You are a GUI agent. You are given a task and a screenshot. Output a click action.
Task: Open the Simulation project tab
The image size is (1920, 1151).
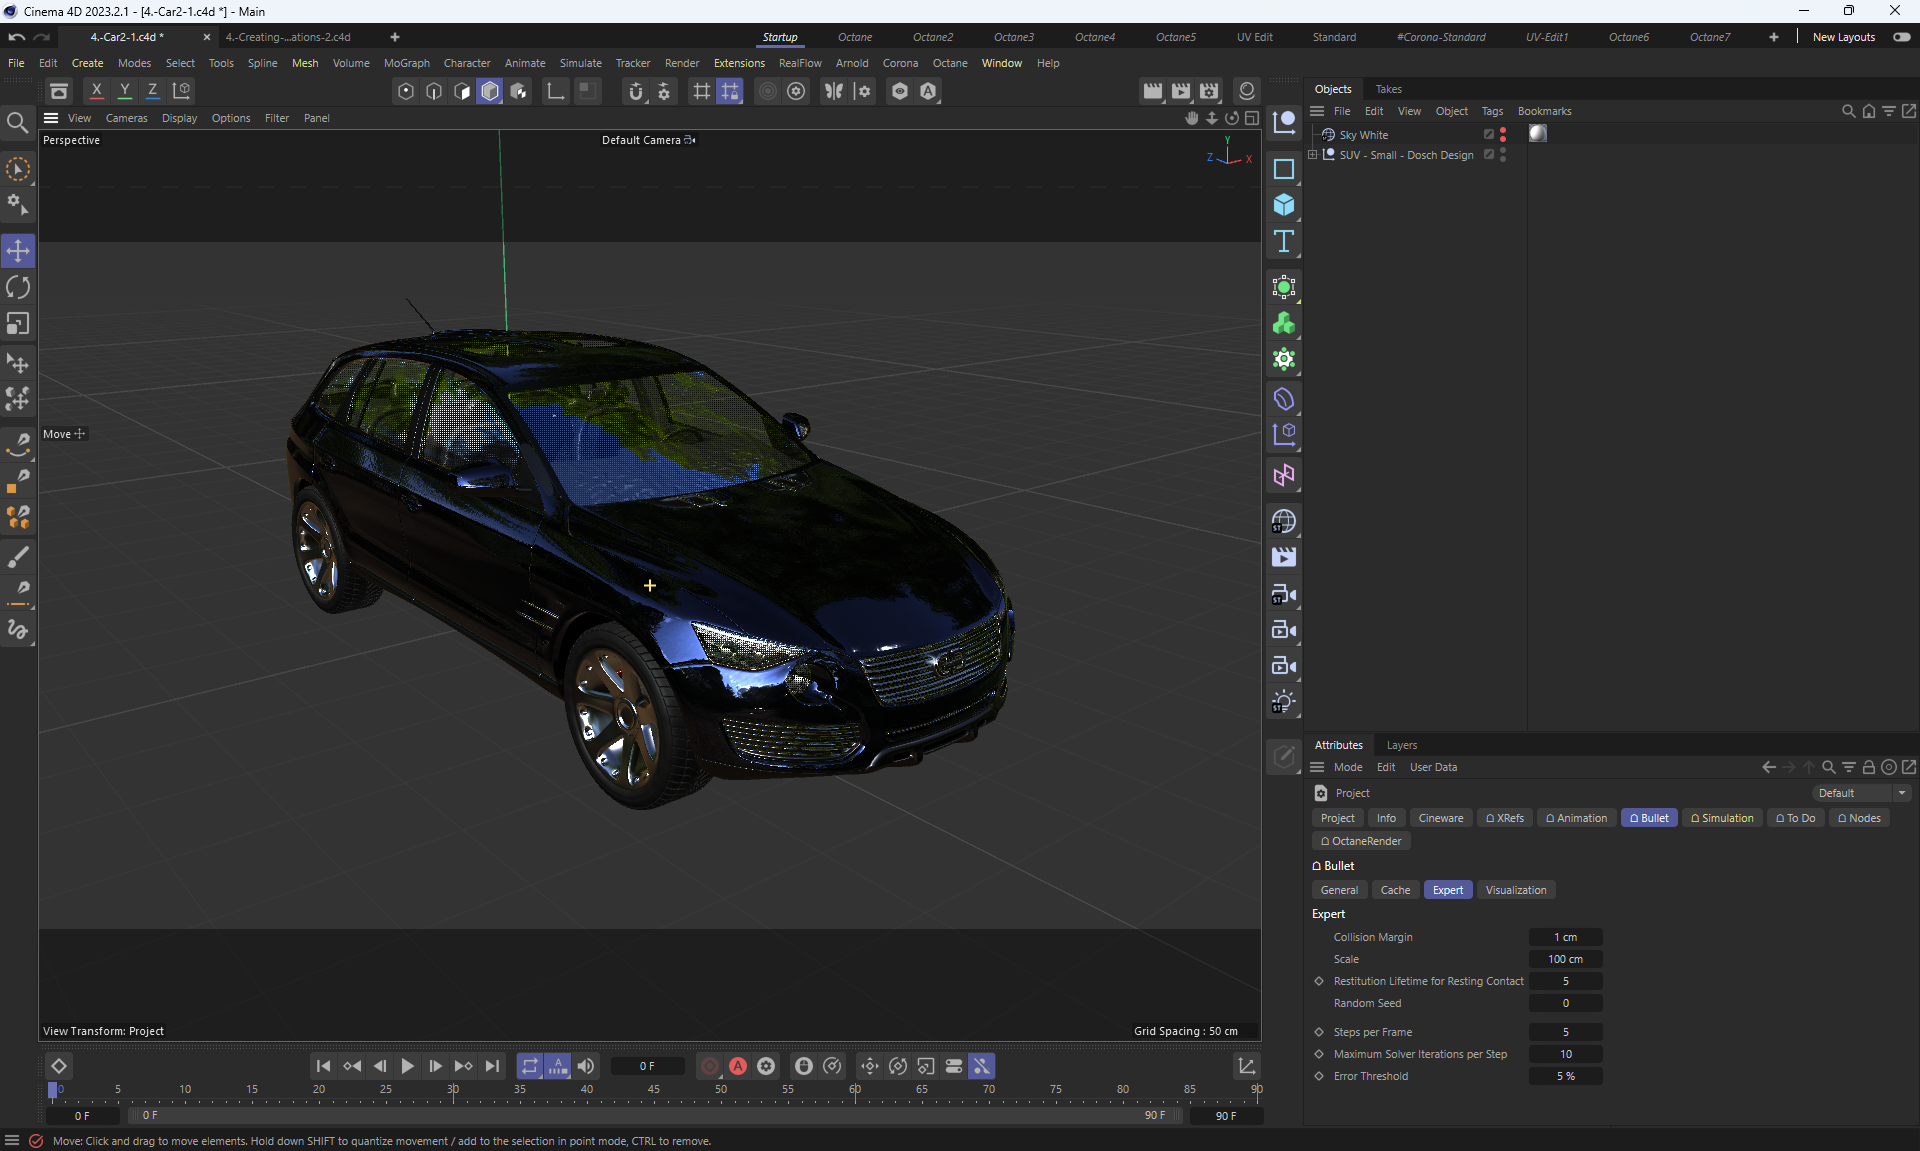[1722, 818]
